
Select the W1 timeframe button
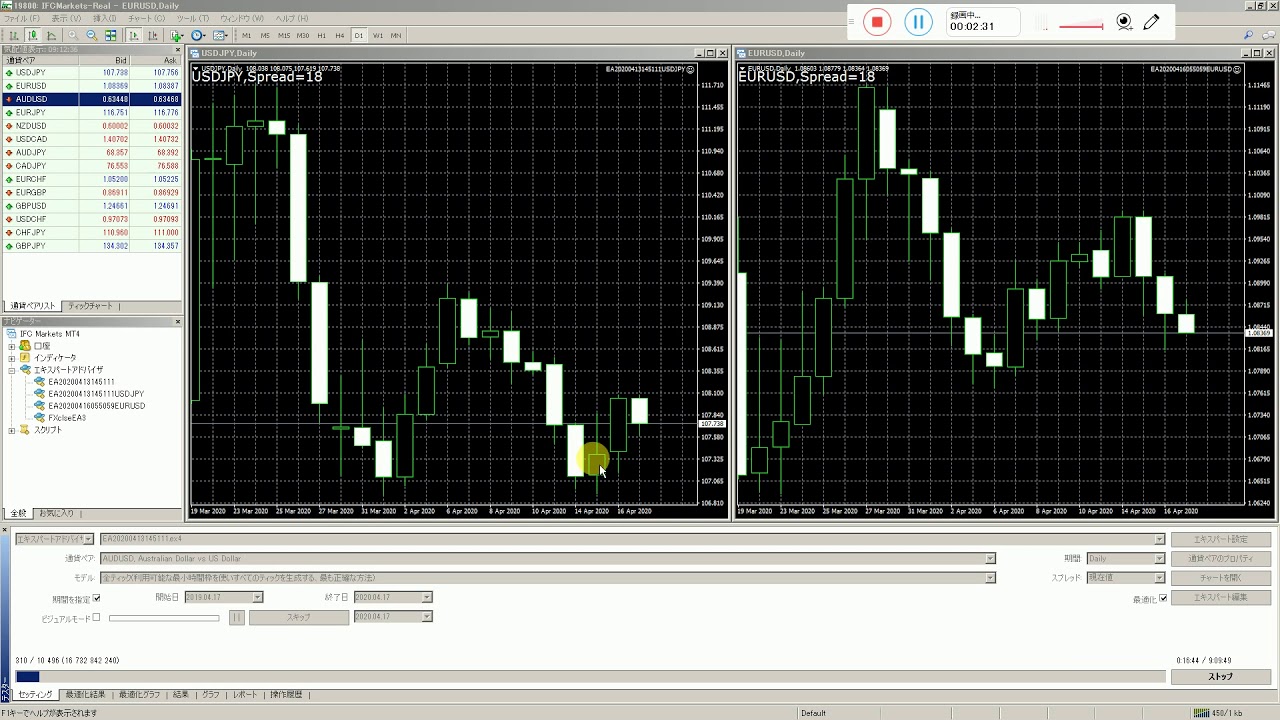pos(378,35)
